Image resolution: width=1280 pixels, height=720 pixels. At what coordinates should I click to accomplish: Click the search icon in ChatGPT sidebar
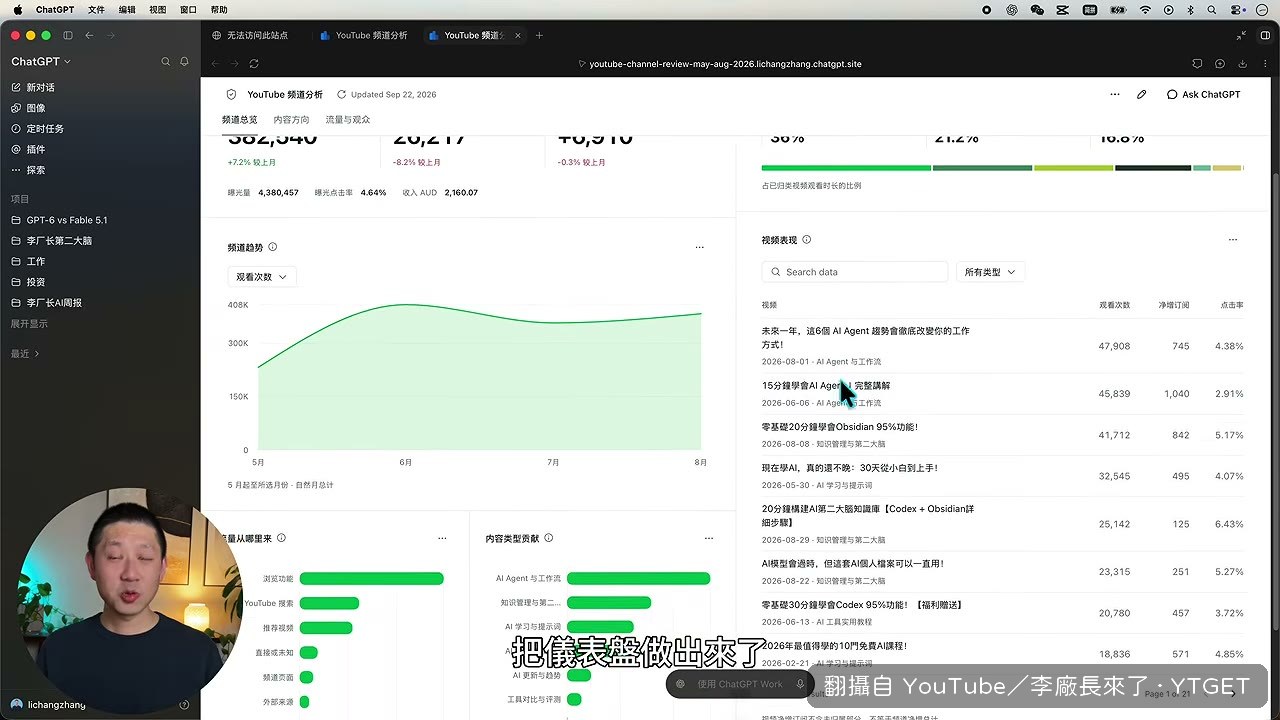(x=166, y=62)
